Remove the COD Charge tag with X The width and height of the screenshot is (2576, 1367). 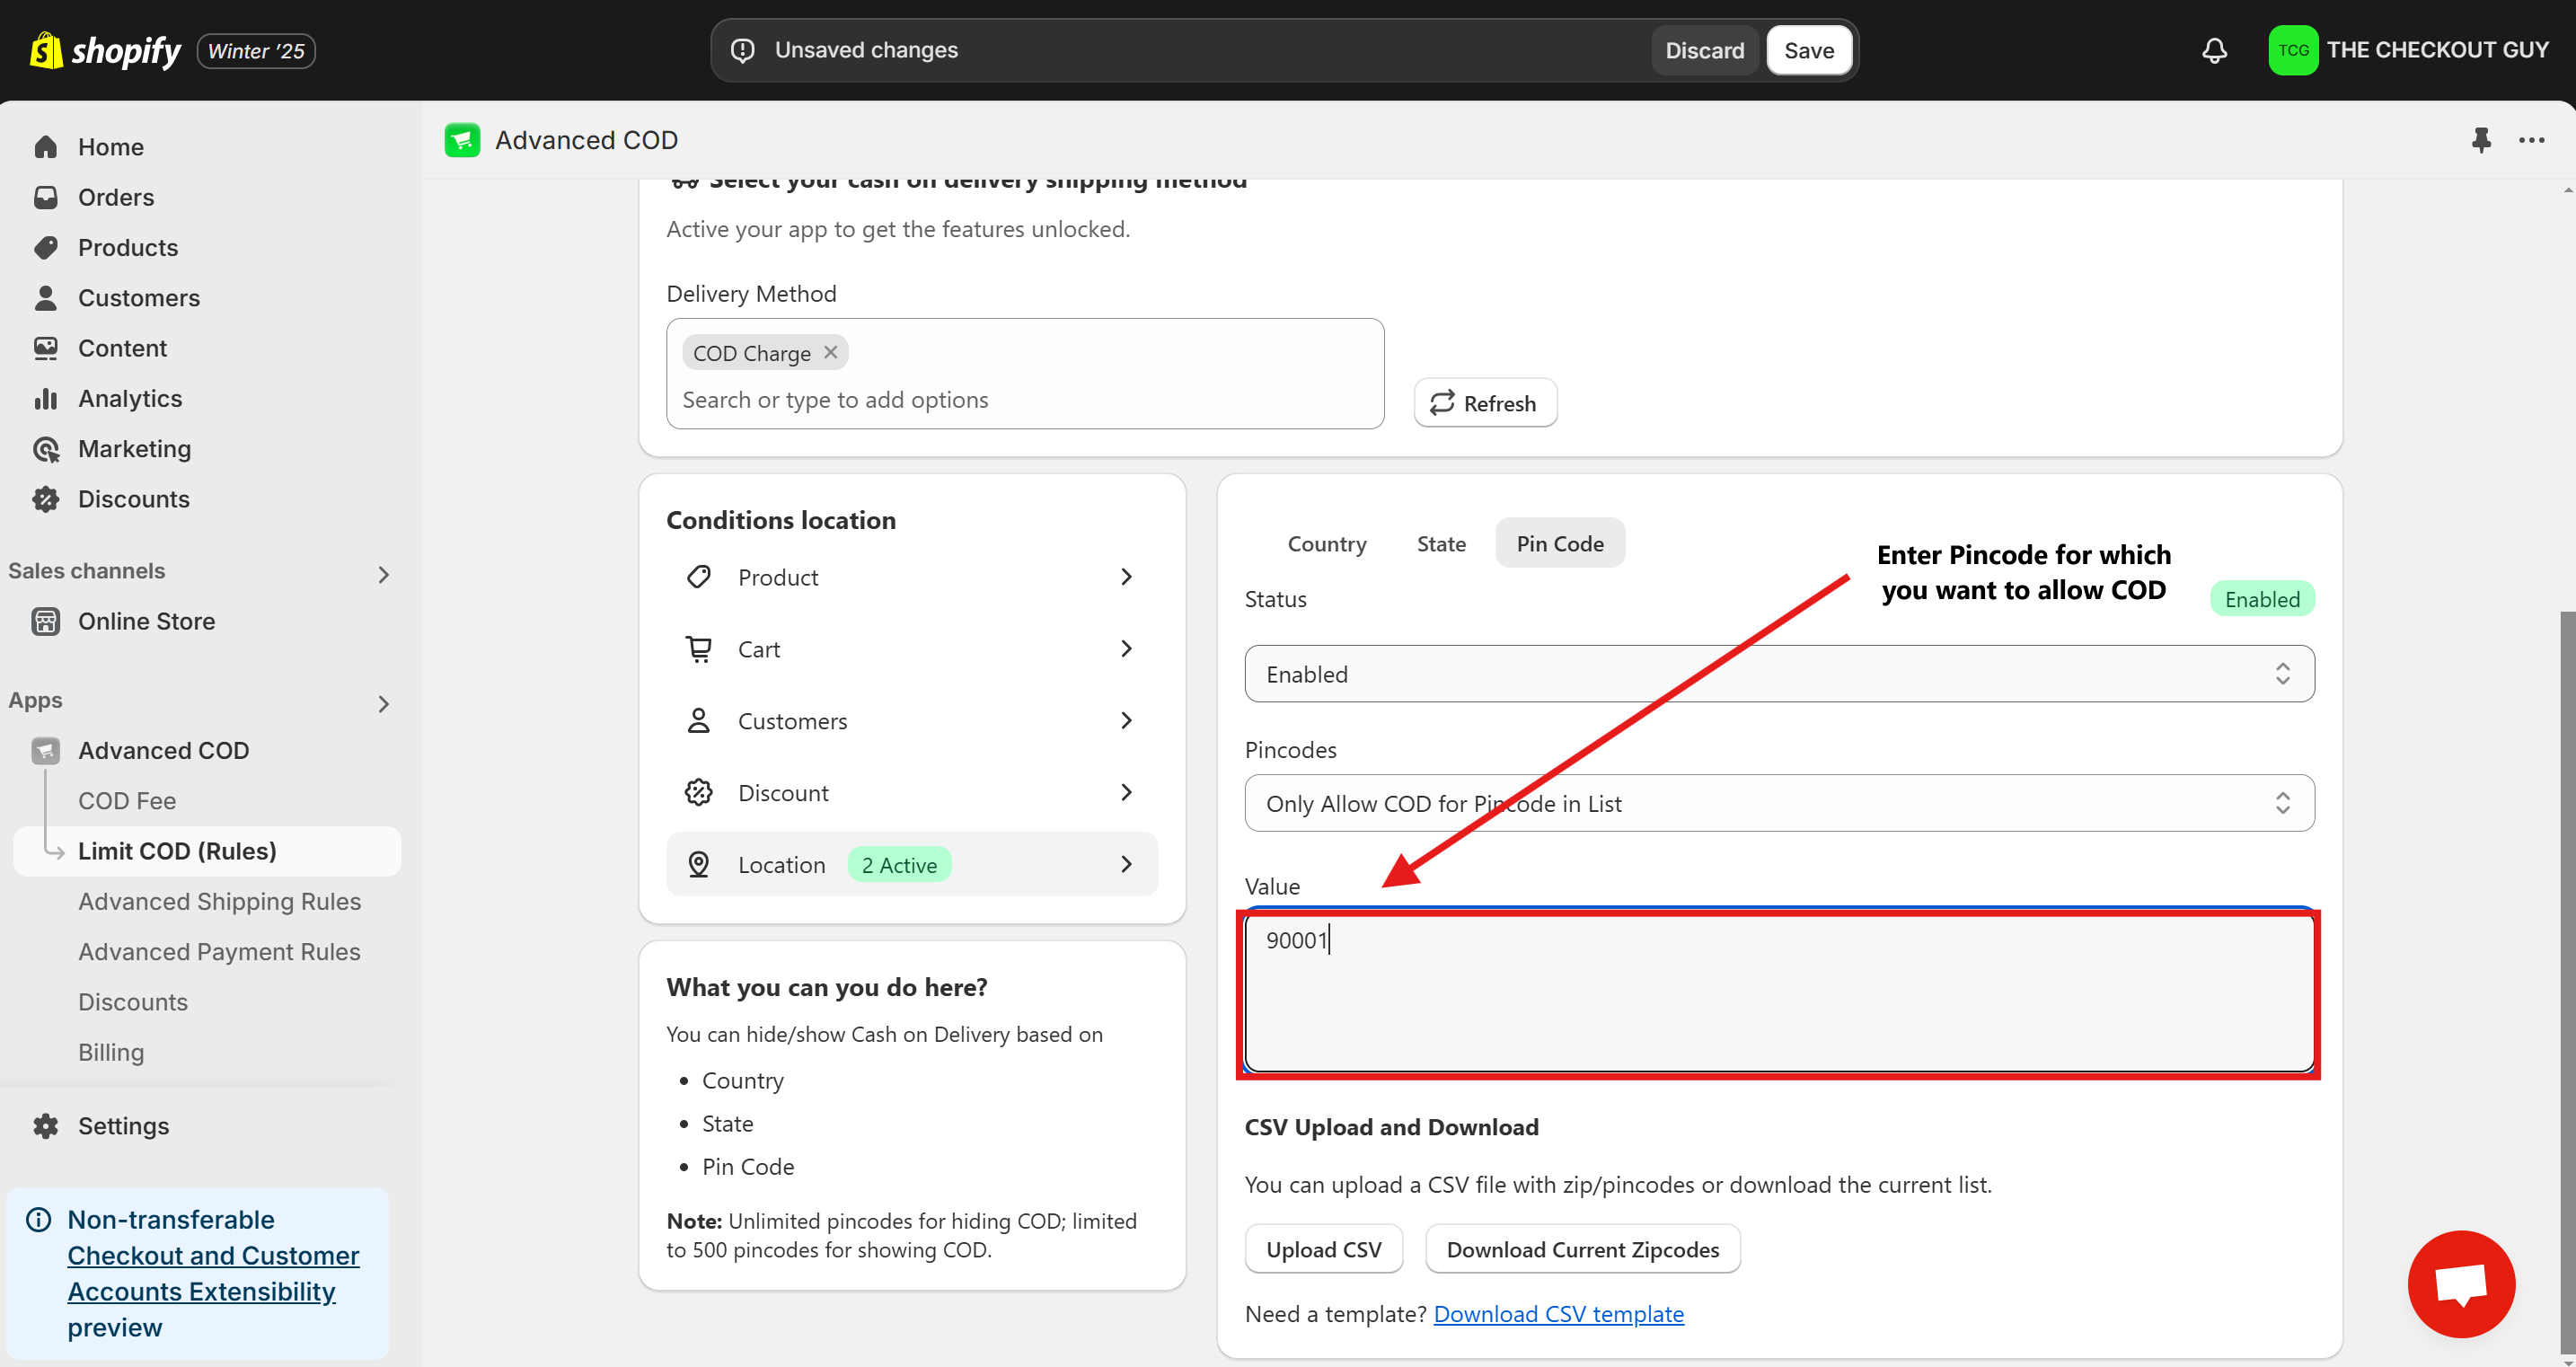tap(830, 352)
